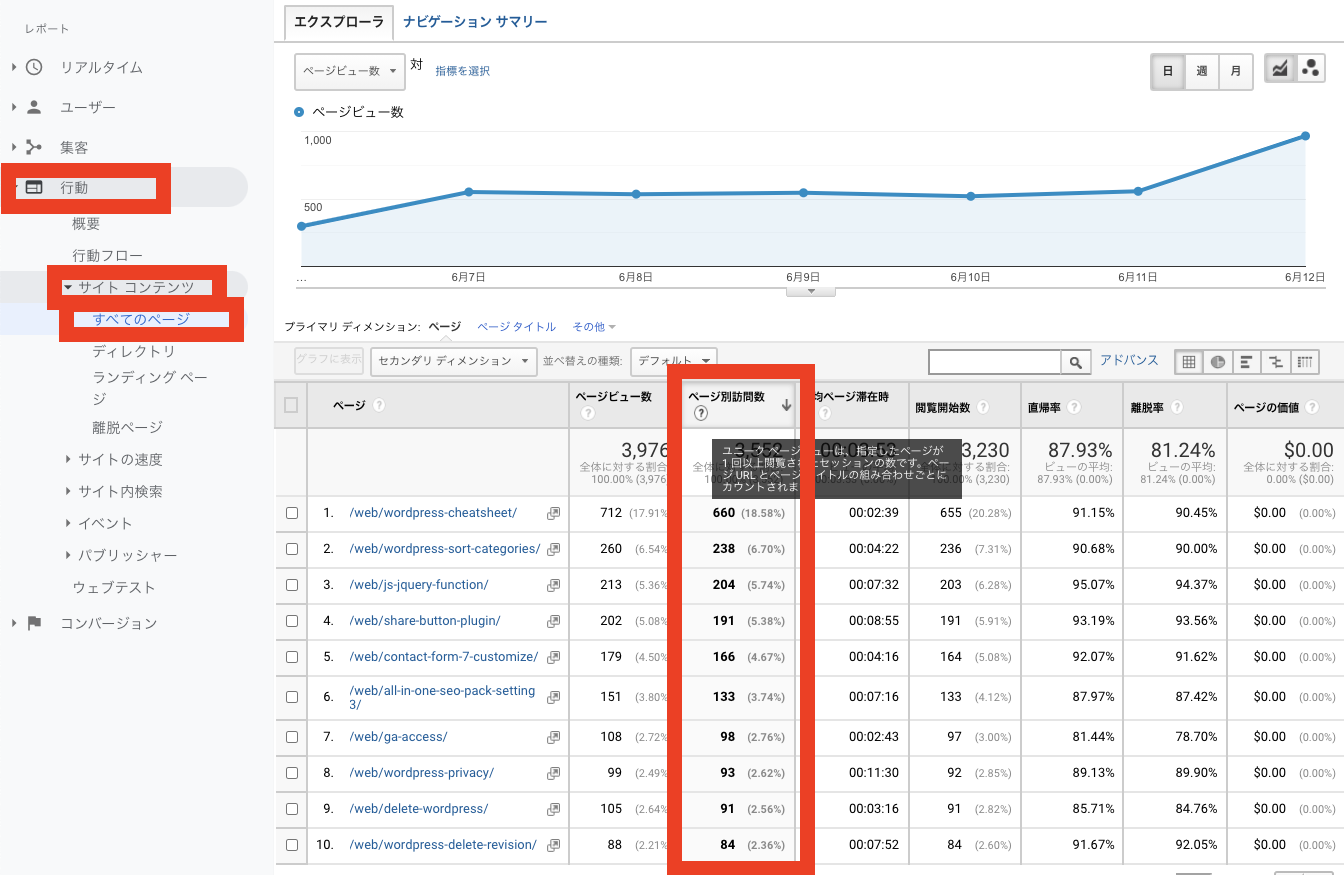
Task: Check the row for /web/ga-access/
Action: coord(292,737)
